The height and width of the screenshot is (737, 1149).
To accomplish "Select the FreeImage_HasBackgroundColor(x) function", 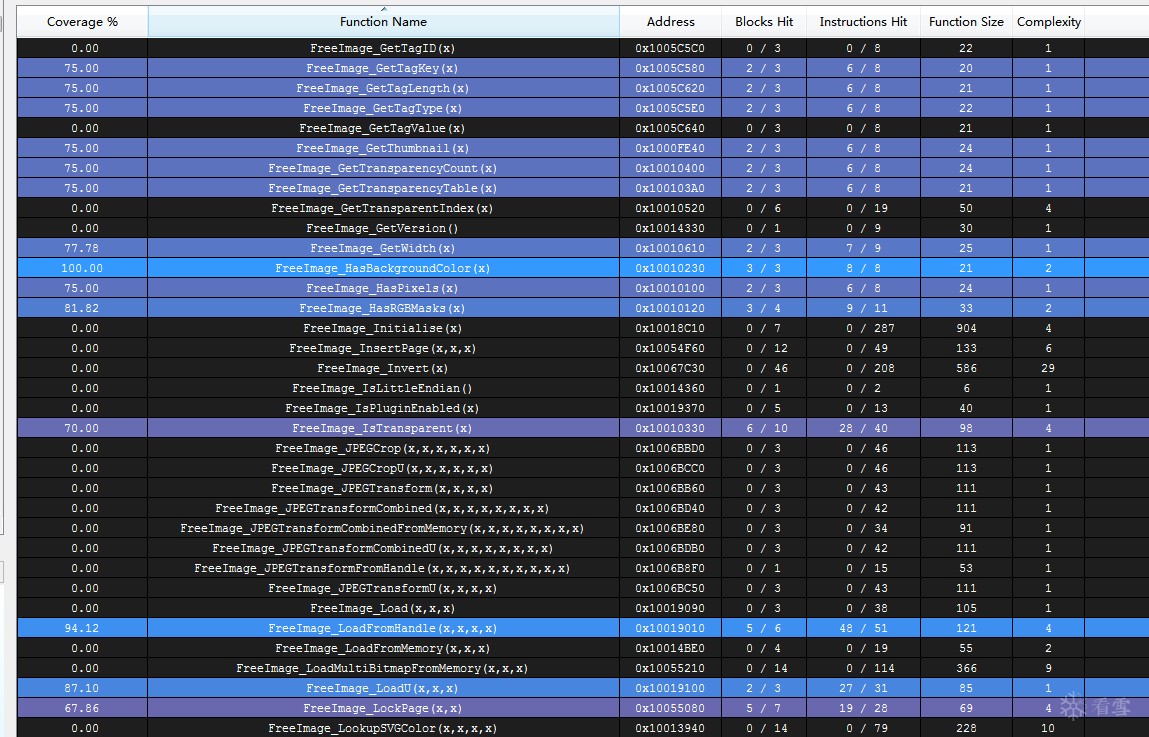I will [x=383, y=268].
